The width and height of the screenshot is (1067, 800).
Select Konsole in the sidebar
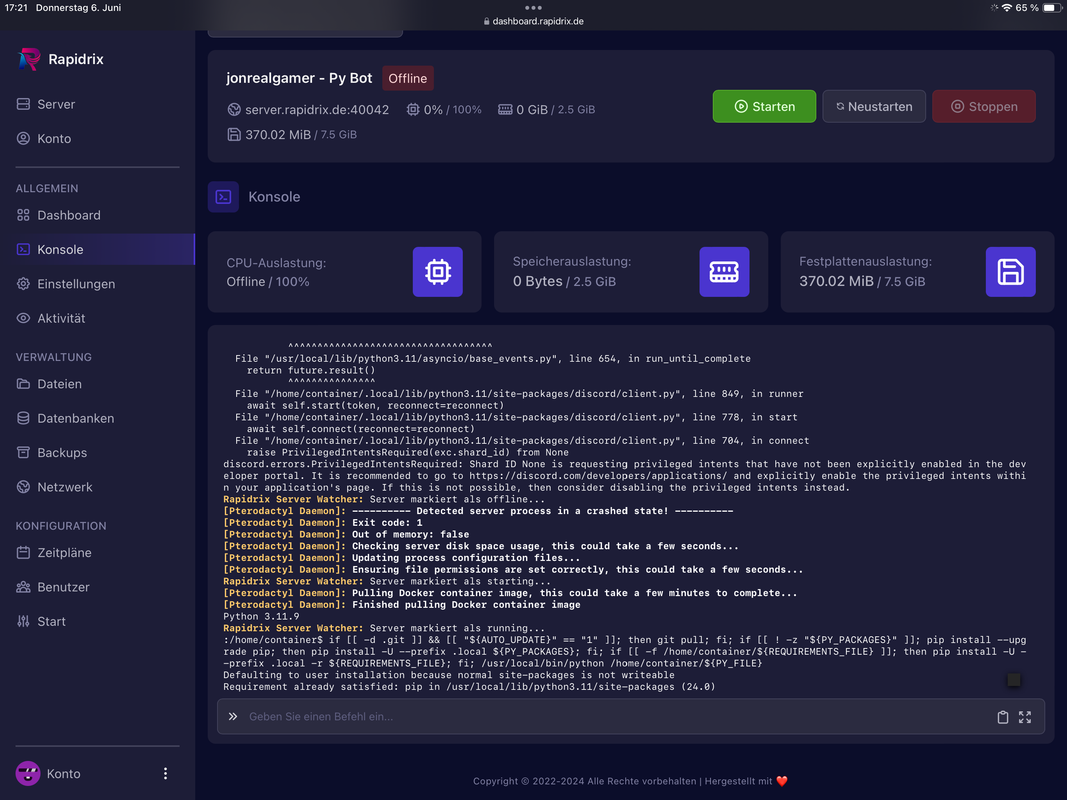[97, 249]
